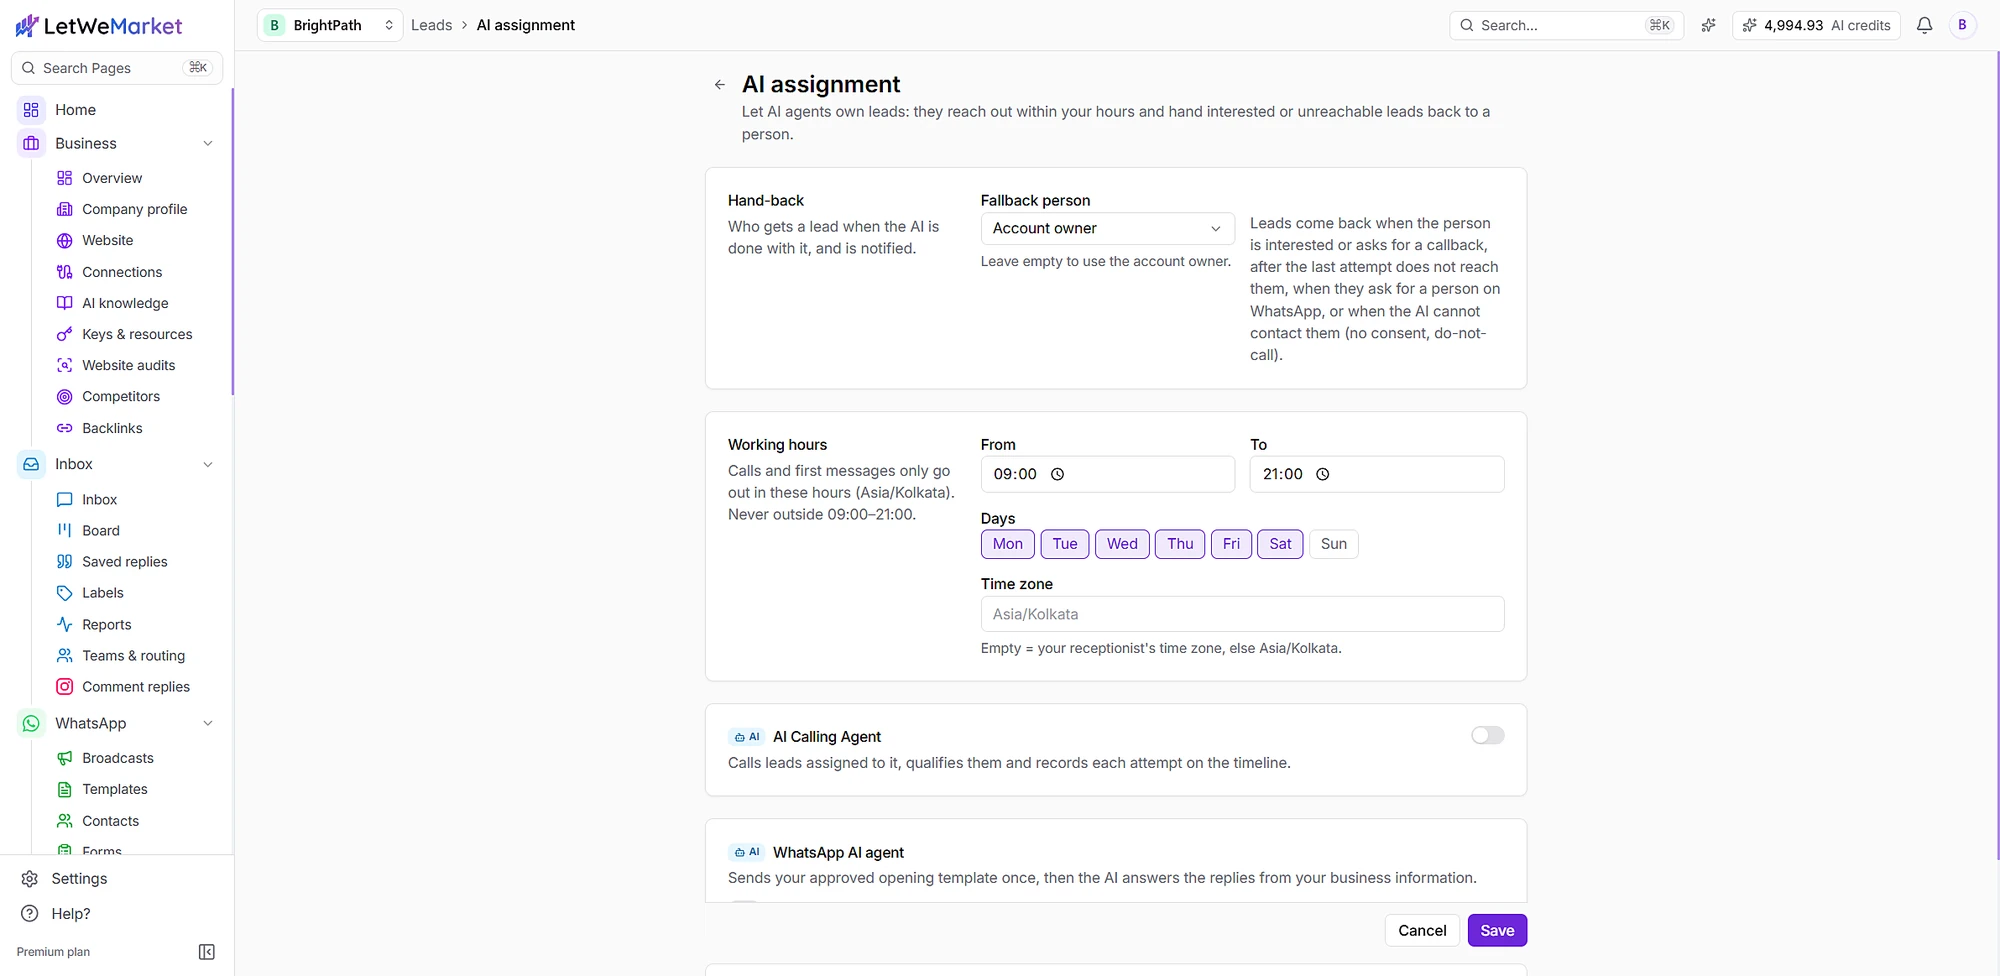2000x976 pixels.
Task: Open Settings in the sidebar
Action: point(79,879)
